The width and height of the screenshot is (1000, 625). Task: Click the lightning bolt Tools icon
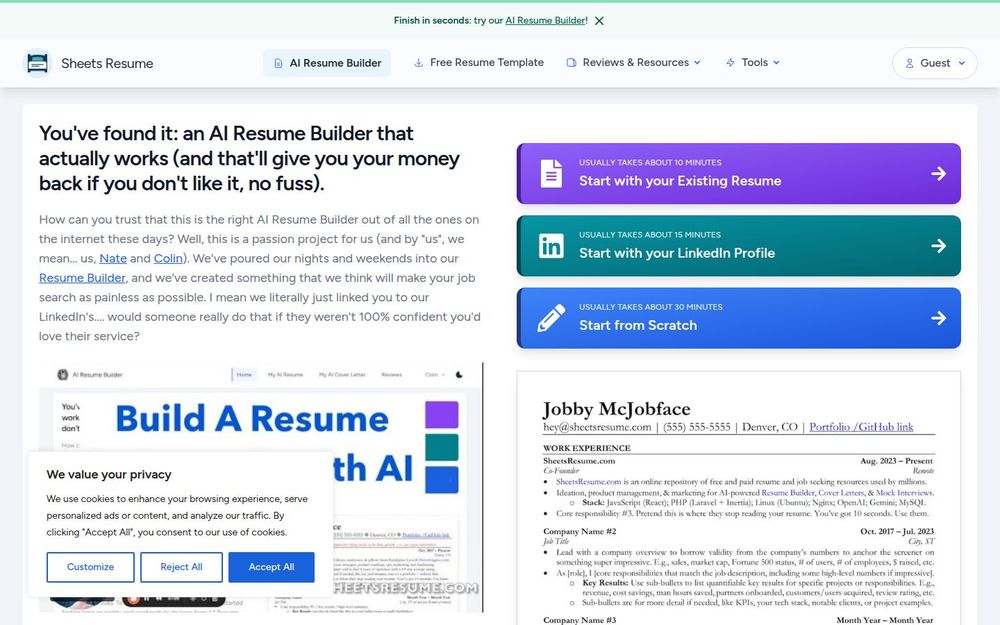point(730,62)
